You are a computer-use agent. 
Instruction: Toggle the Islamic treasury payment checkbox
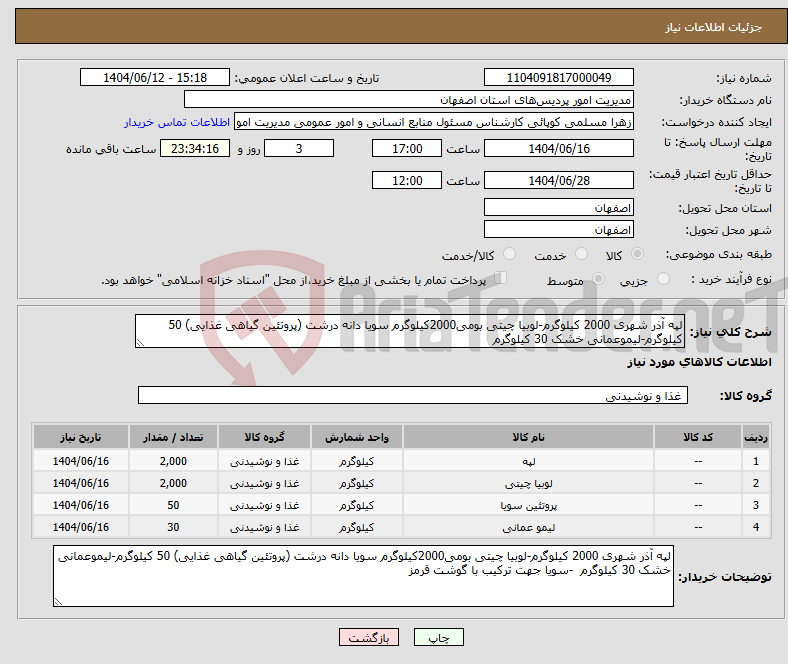(x=502, y=279)
